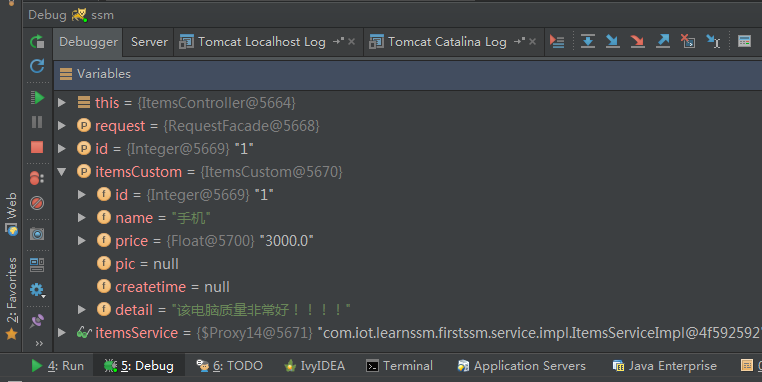Open the Terminal tool window
The height and width of the screenshot is (382, 762).
click(399, 365)
